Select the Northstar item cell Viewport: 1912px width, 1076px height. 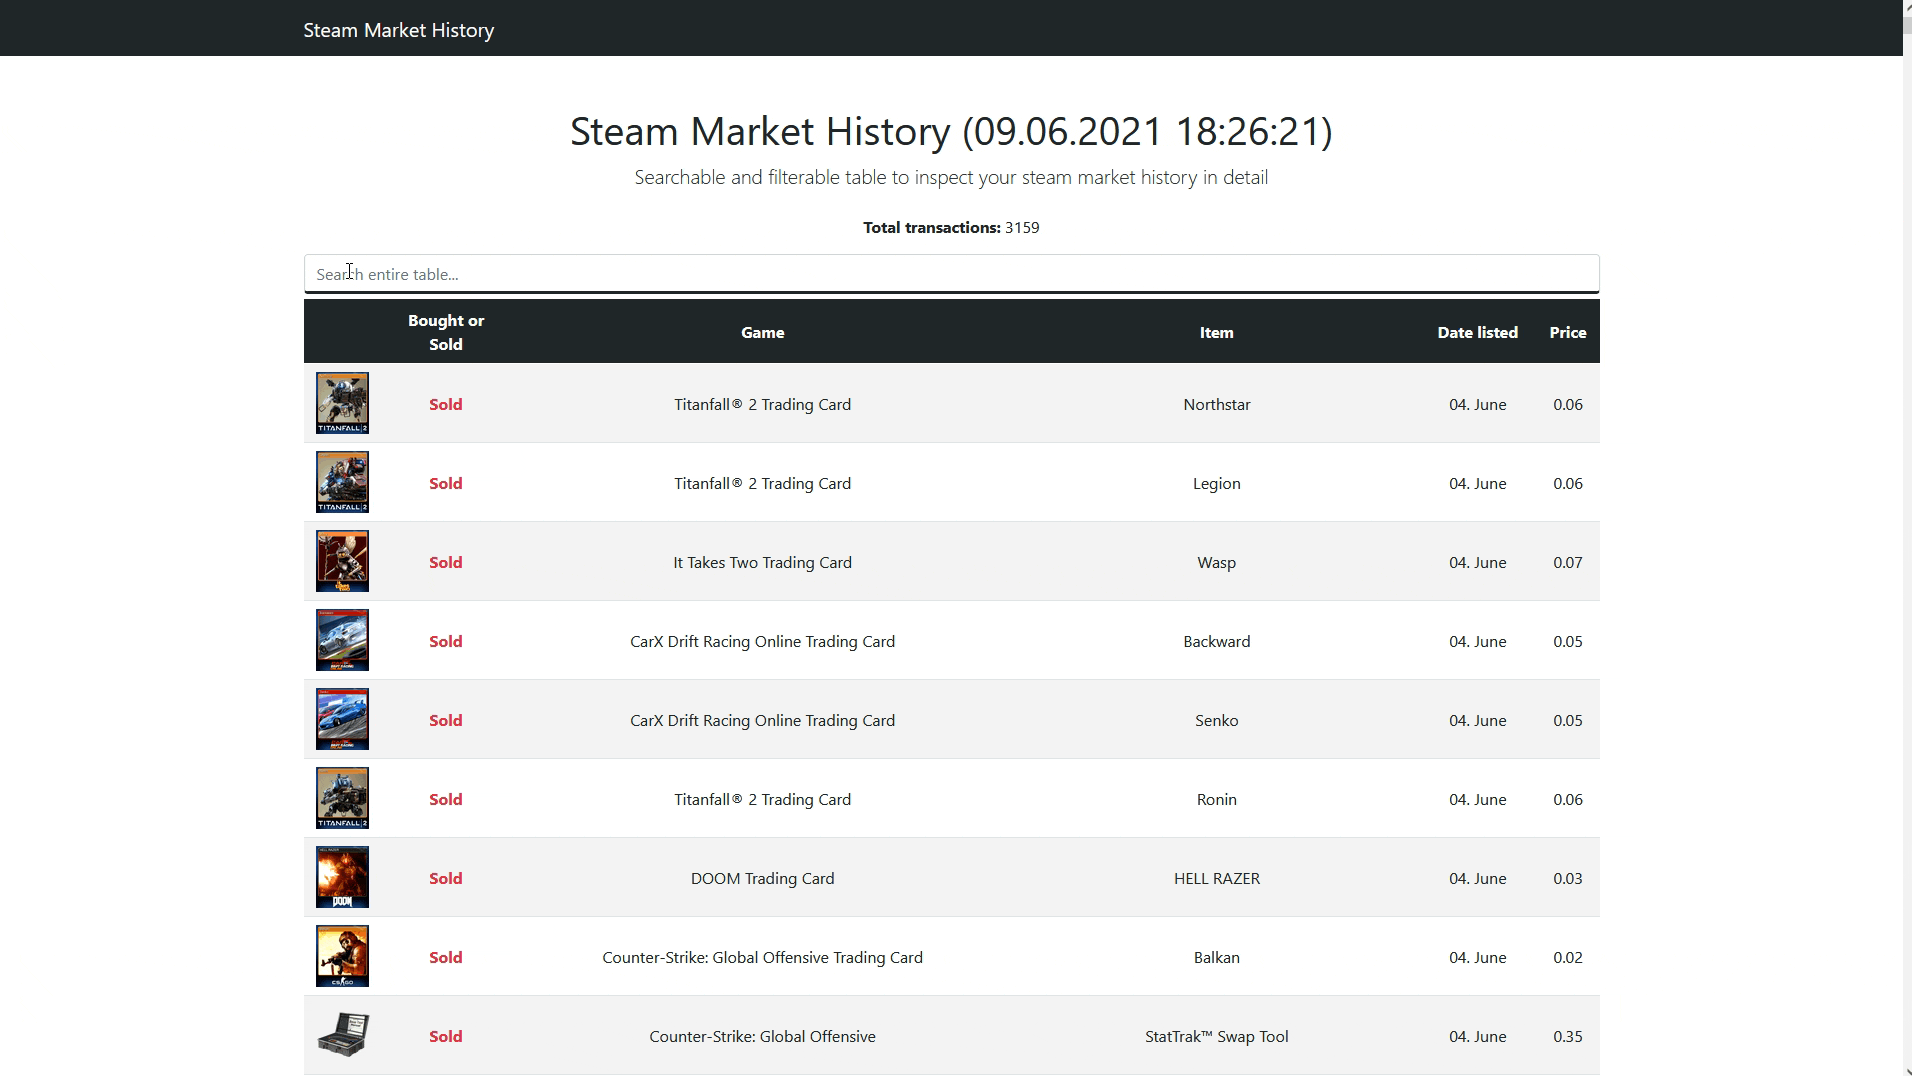[1216, 404]
